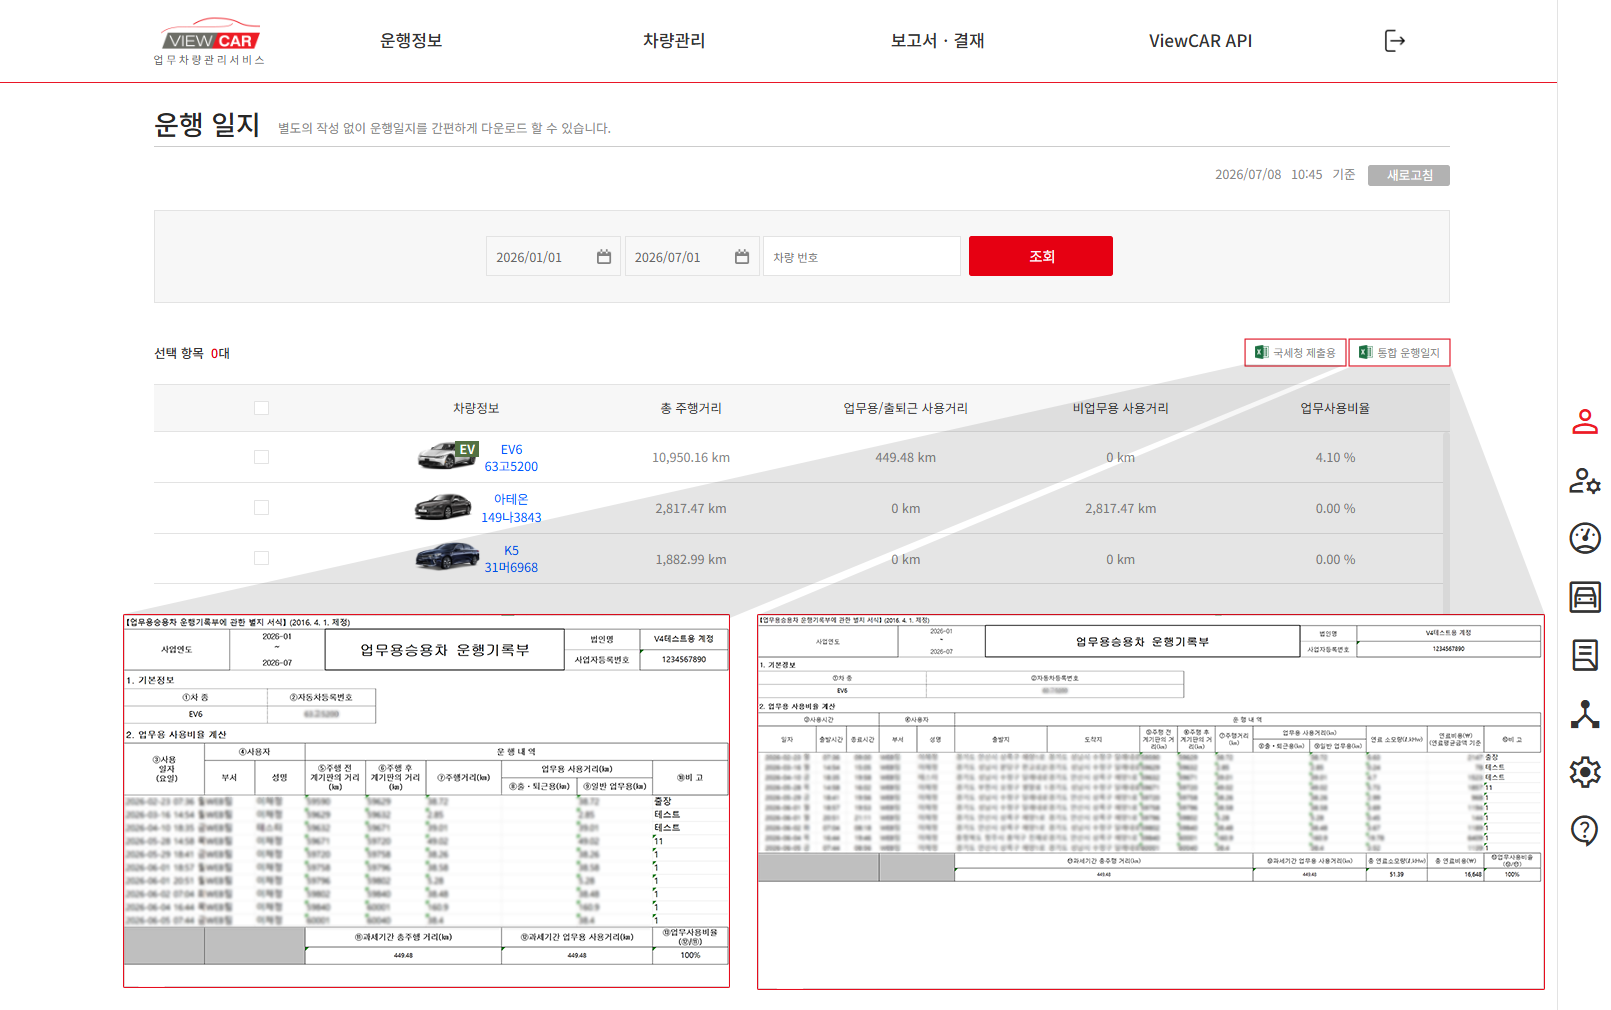Click the EV6 car thumbnail image

tap(447, 455)
